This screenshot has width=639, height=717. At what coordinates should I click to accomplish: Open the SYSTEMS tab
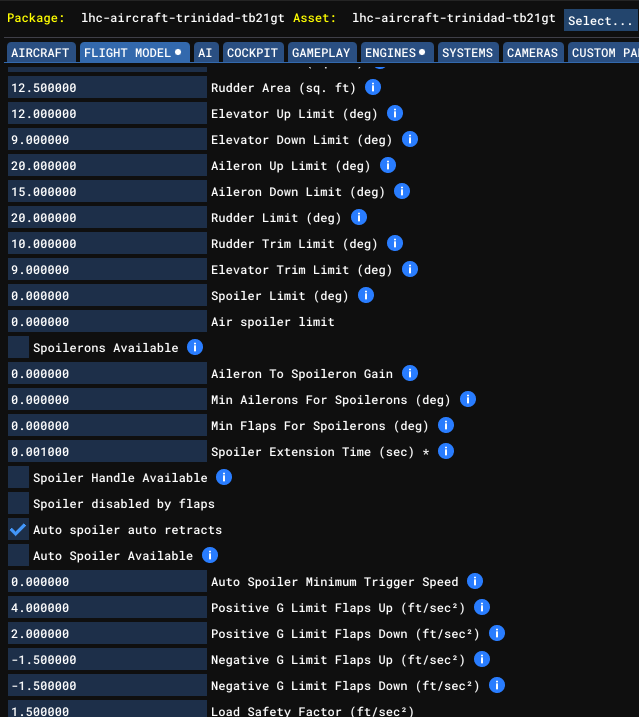[467, 53]
